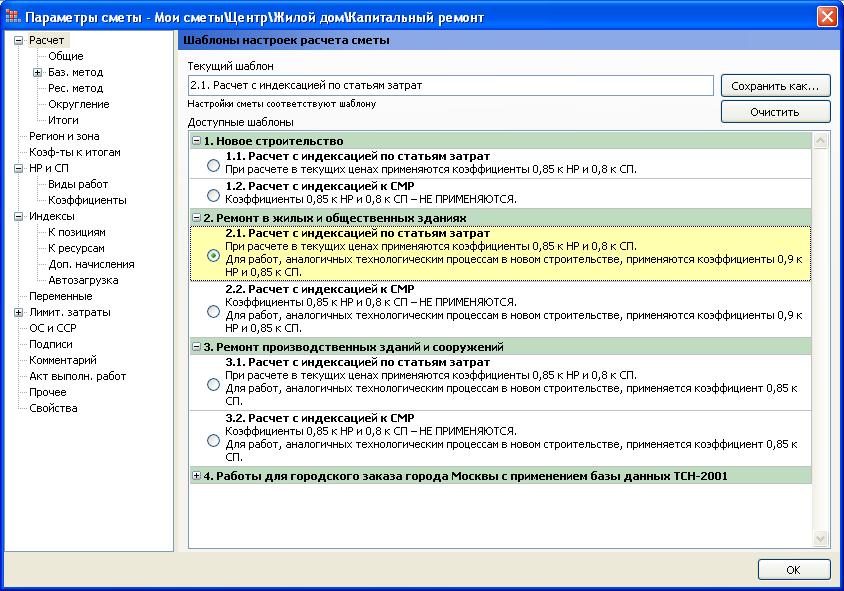
Task: Select the НР и СП tree item
Action: tap(49, 168)
